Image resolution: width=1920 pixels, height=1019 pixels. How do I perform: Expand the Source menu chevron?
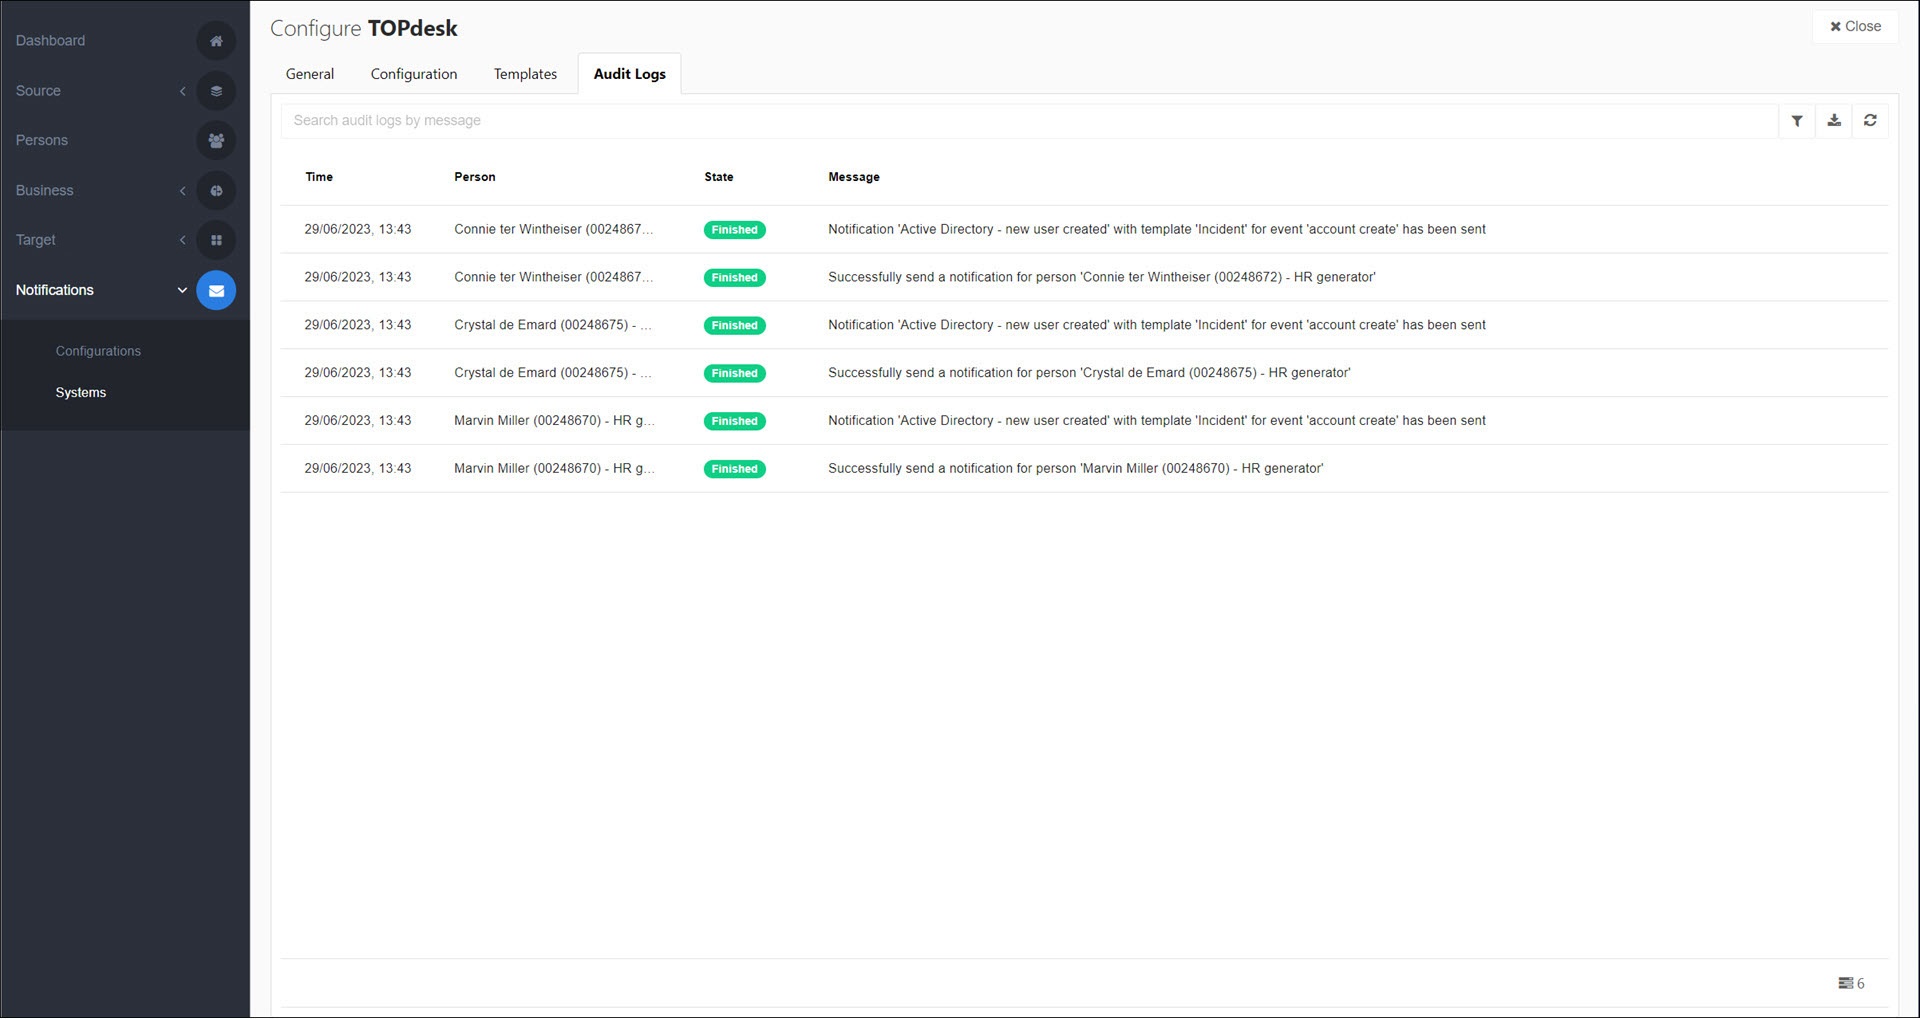pyautogui.click(x=183, y=91)
